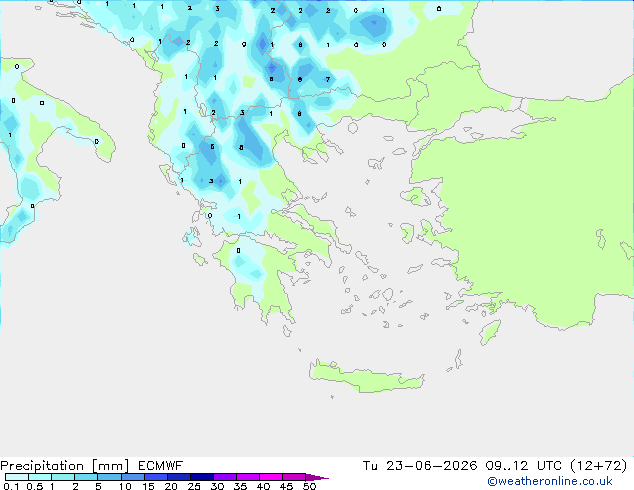Choose the 20–25 mm legend color swatch

click(179, 477)
